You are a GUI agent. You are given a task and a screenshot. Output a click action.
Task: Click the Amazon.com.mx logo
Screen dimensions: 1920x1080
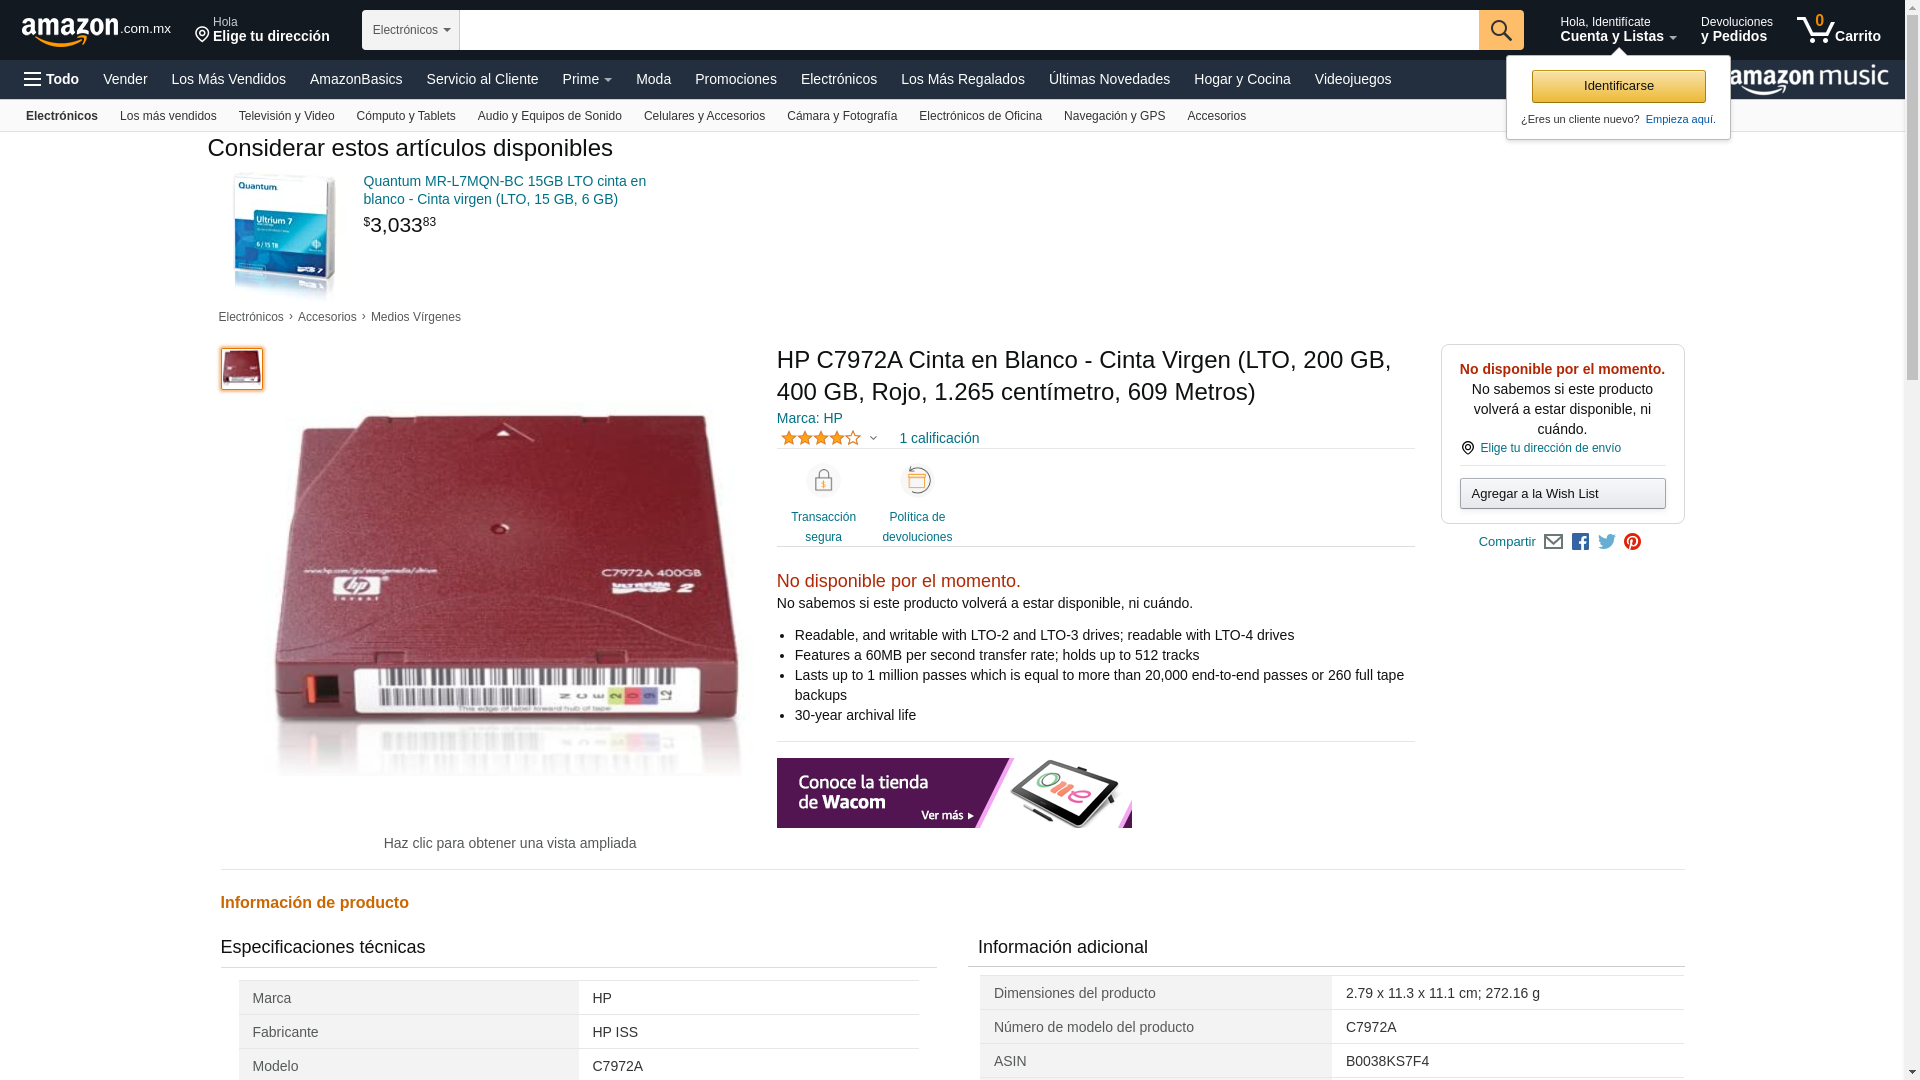click(96, 31)
